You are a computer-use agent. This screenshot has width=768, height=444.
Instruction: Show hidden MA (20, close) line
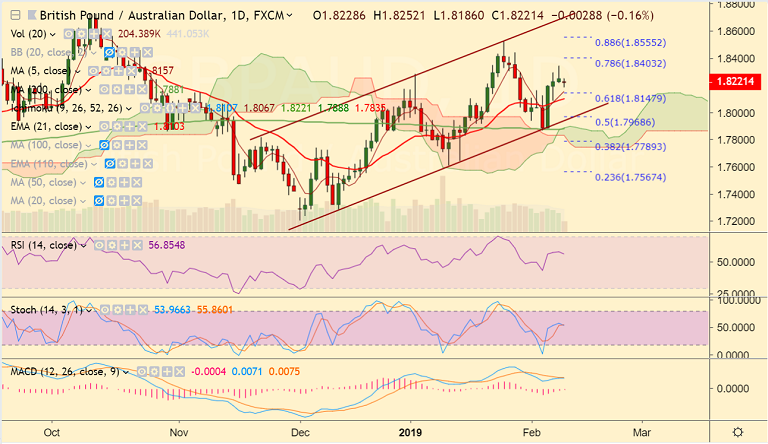coord(99,201)
